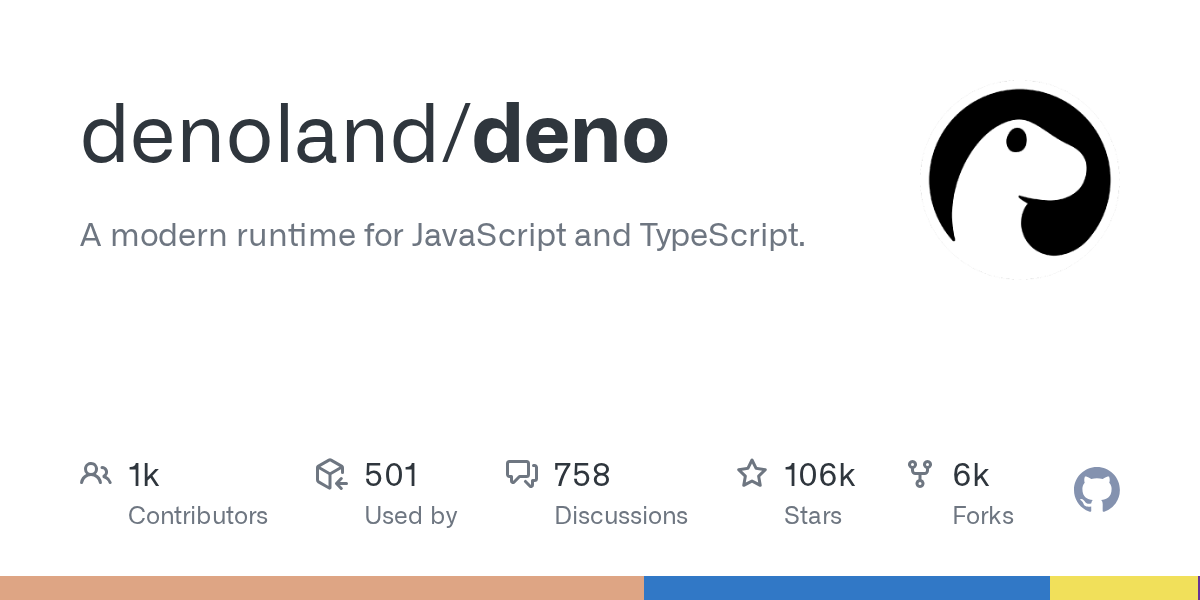This screenshot has height=600, width=1200.
Task: Click the Used by package icon
Action: coord(331,474)
